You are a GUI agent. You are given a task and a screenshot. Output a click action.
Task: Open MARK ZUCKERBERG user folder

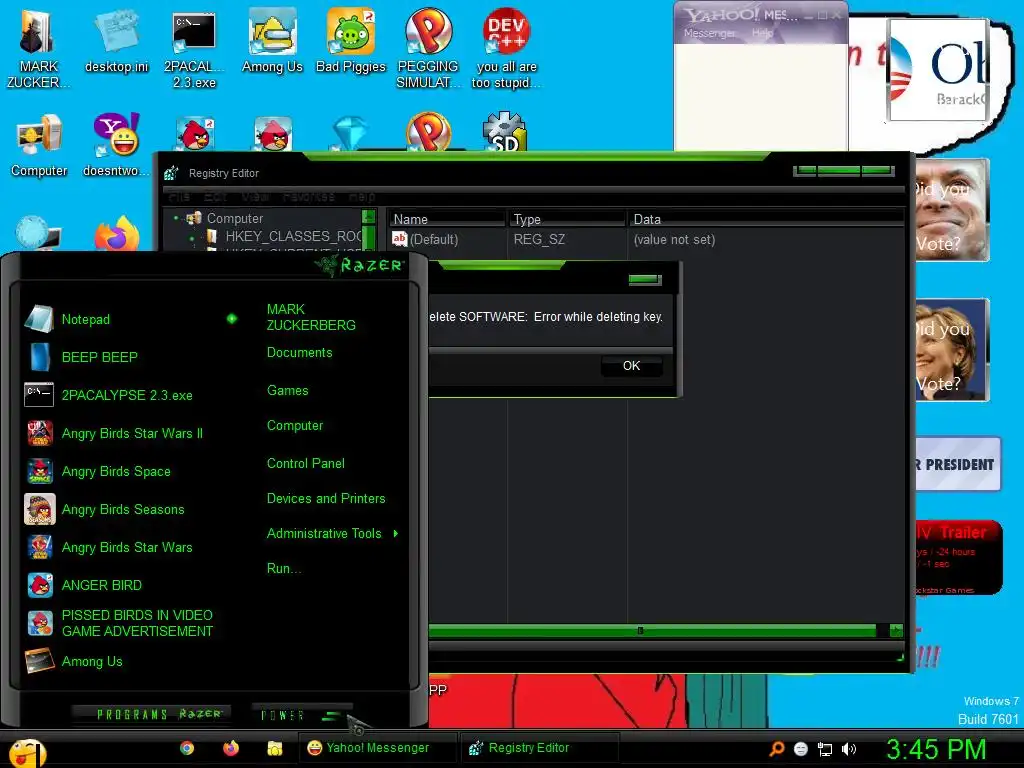point(311,317)
